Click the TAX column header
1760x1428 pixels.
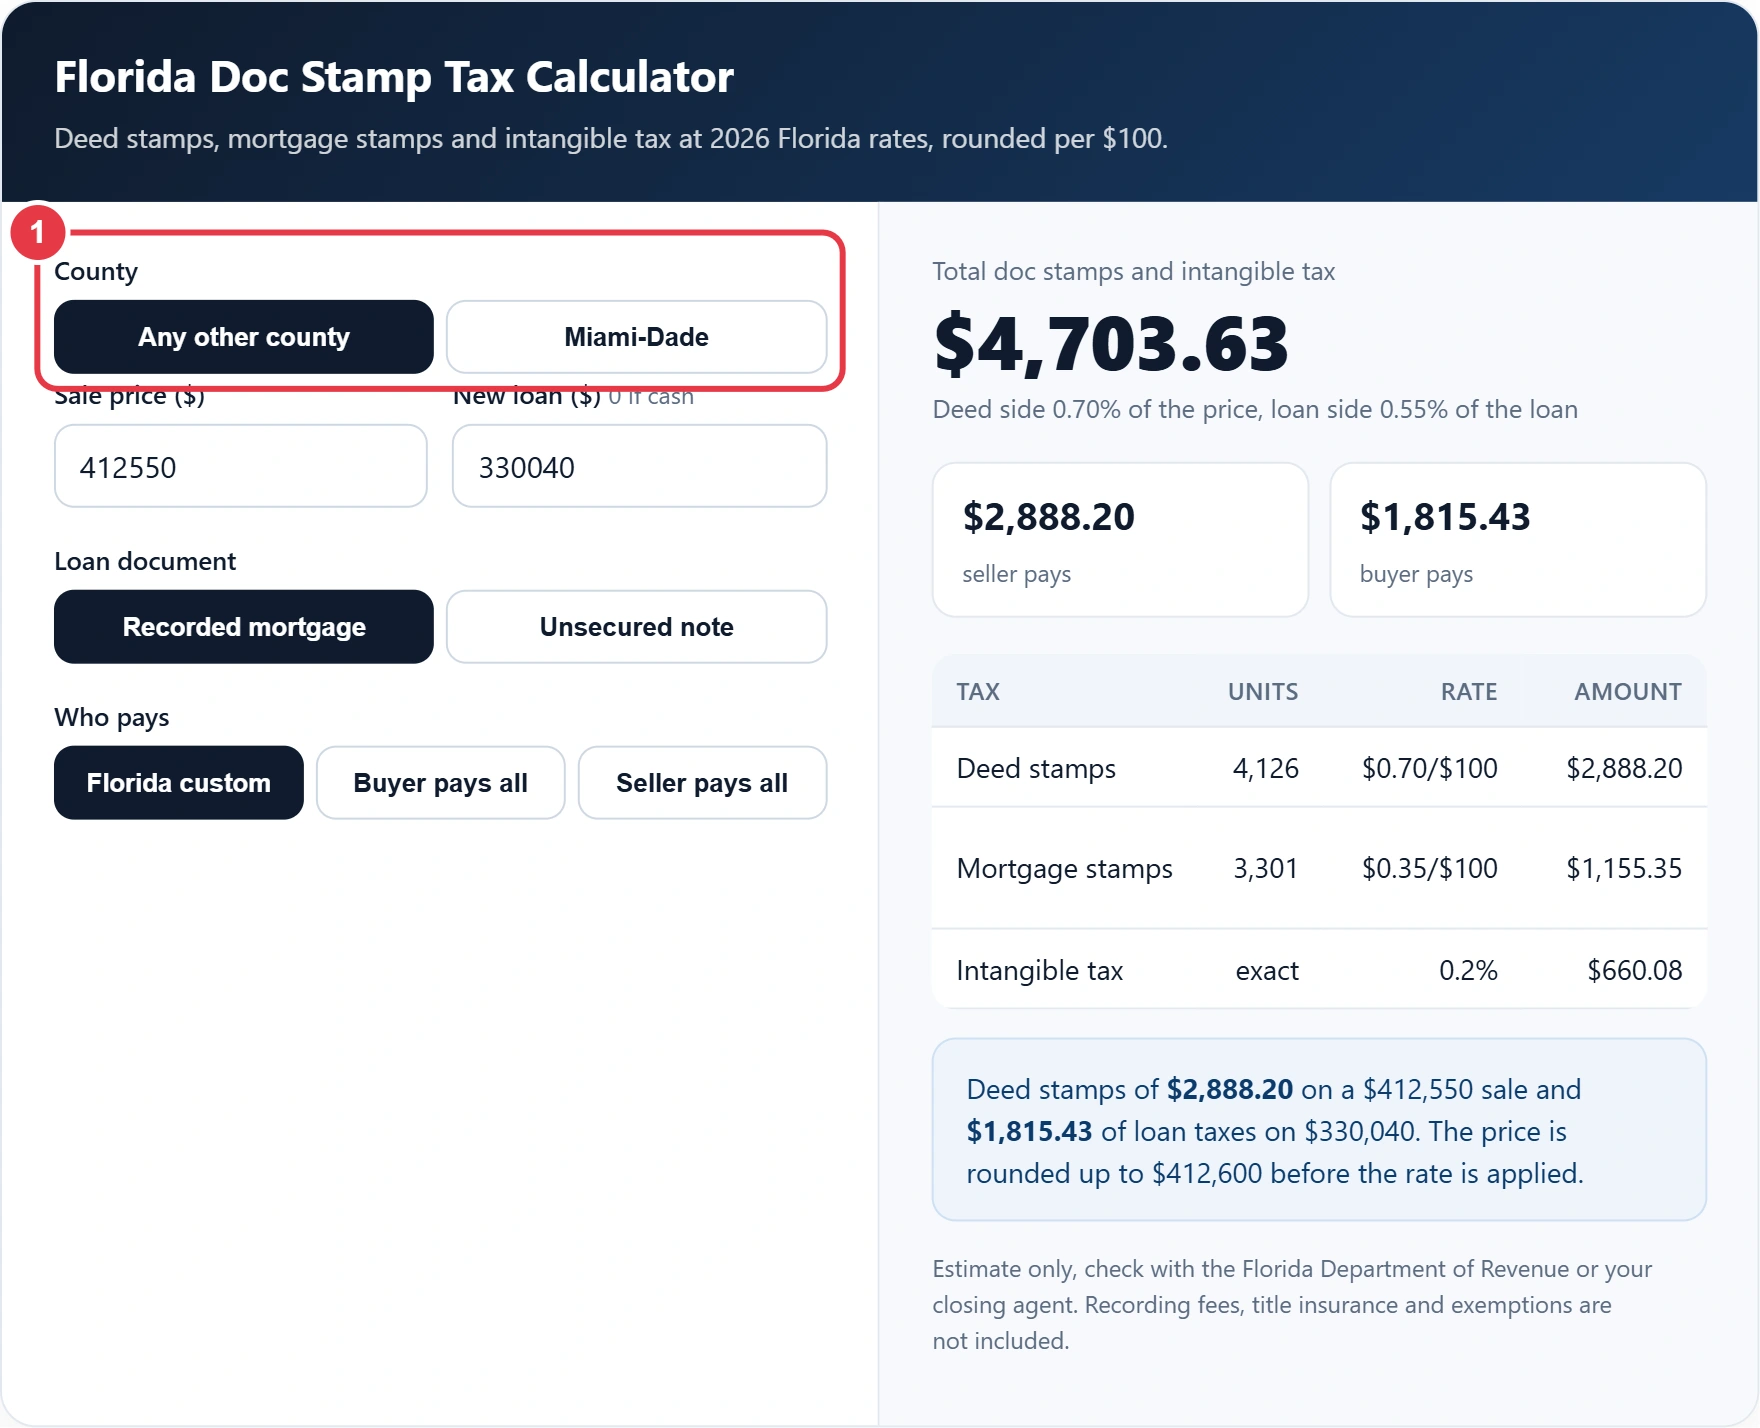coord(978,691)
